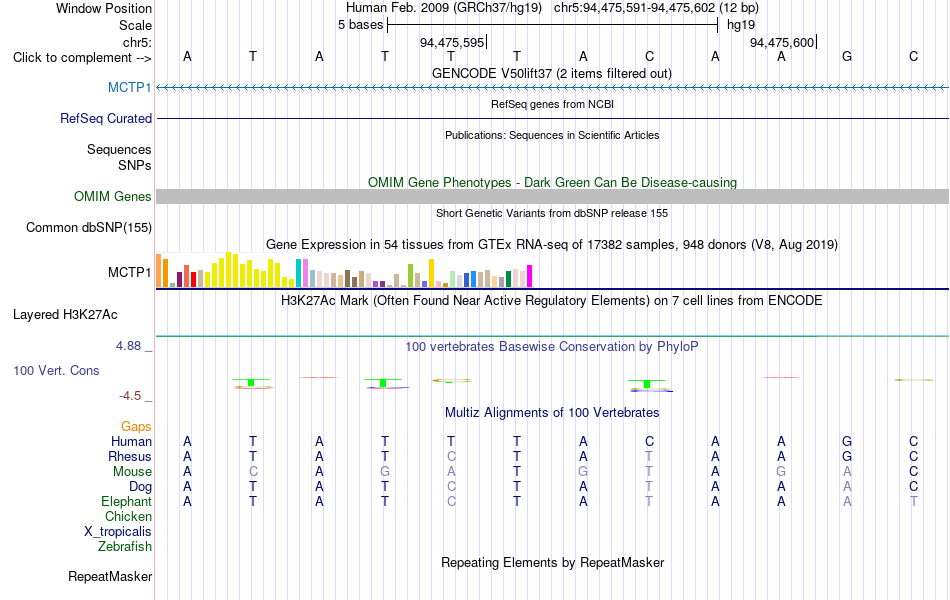
Task: Click 'Publications: Sequences in Scientific Articles' title
Action: click(x=552, y=135)
